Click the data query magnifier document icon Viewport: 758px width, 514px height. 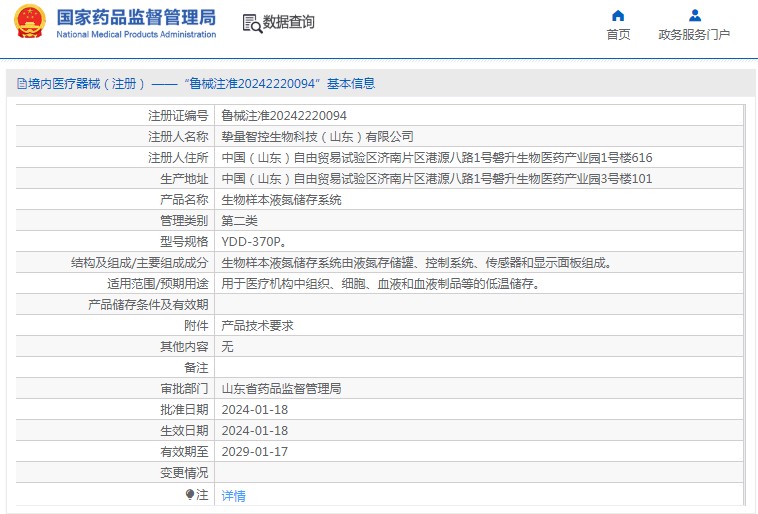click(x=252, y=23)
